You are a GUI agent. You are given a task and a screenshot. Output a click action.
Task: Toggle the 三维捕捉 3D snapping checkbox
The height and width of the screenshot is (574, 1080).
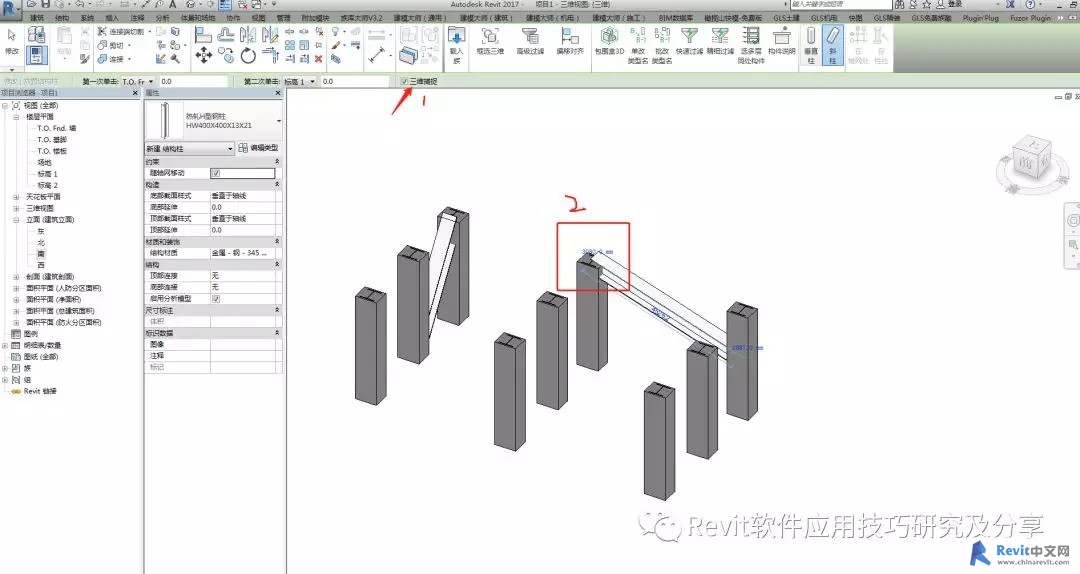pos(404,81)
